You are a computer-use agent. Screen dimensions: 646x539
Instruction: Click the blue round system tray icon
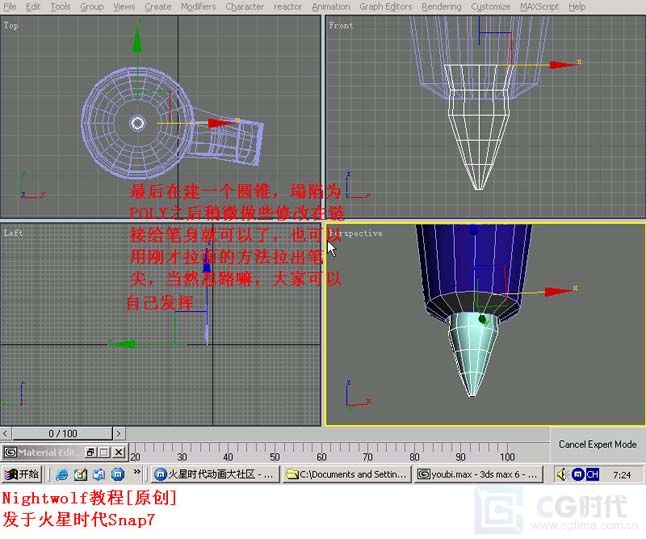click(x=578, y=475)
